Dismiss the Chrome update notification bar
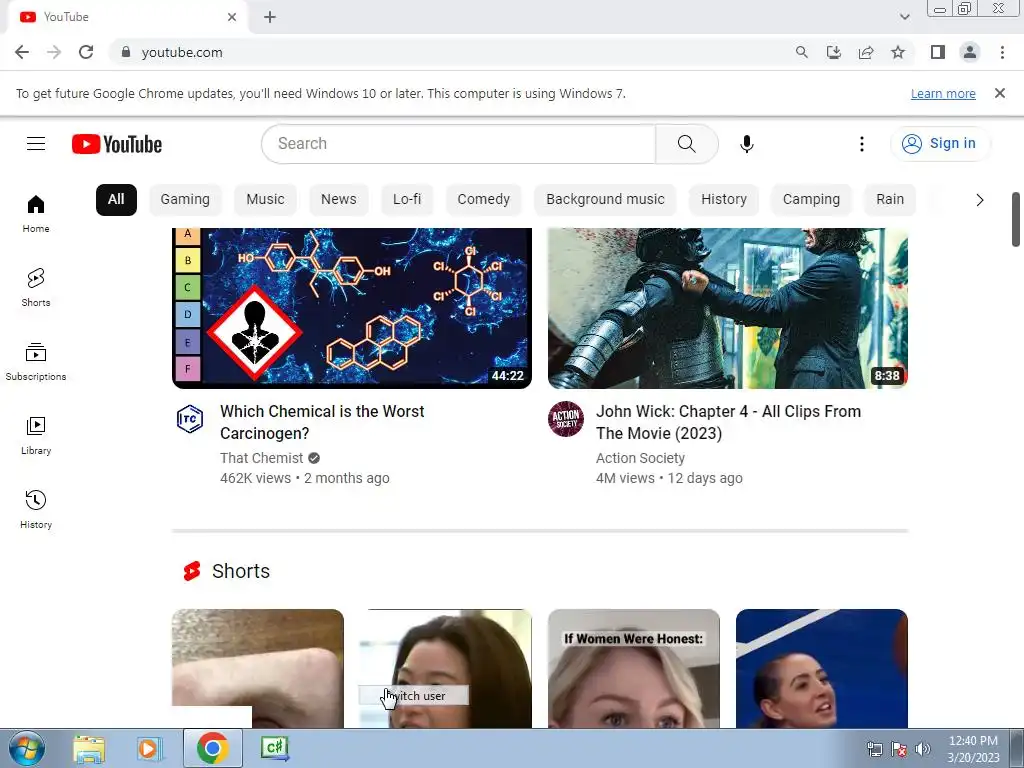Viewport: 1024px width, 768px height. pos(1000,93)
